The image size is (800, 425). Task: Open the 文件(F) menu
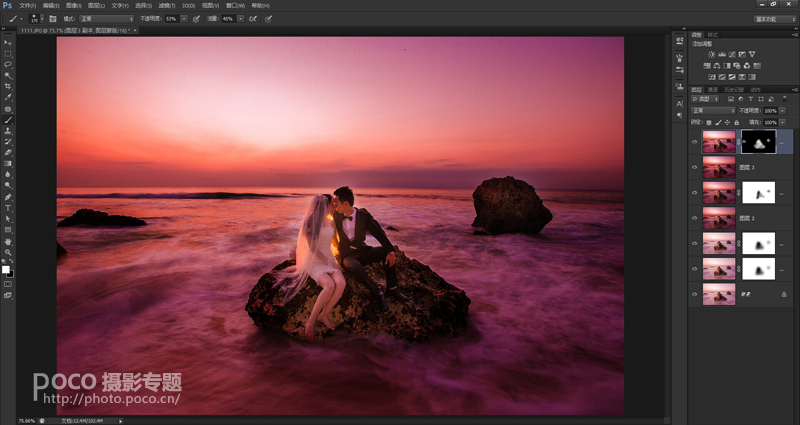pos(28,6)
